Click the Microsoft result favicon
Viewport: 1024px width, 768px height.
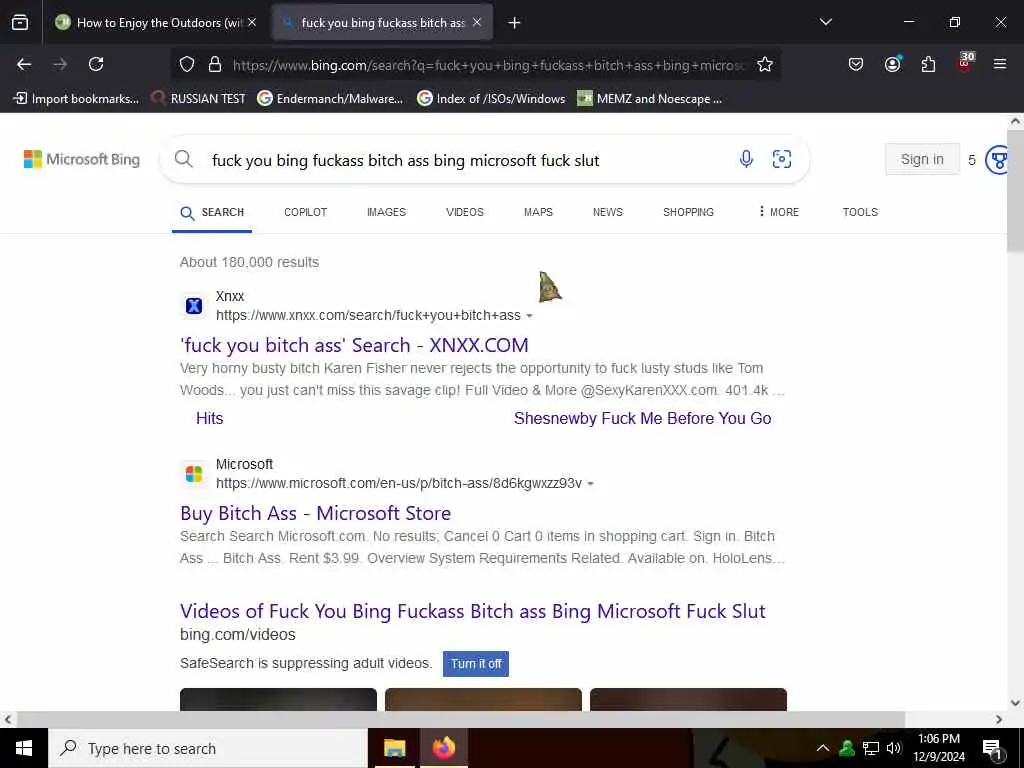point(194,474)
